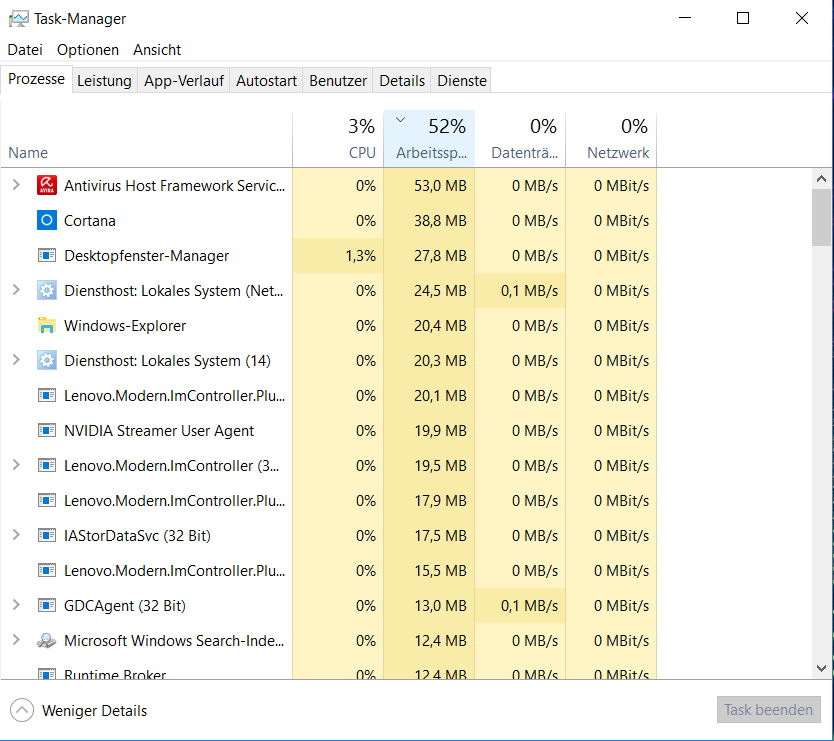The height and width of the screenshot is (741, 834).
Task: Click icon of Lenovo plugin using 20,1 MB
Action: point(47,395)
